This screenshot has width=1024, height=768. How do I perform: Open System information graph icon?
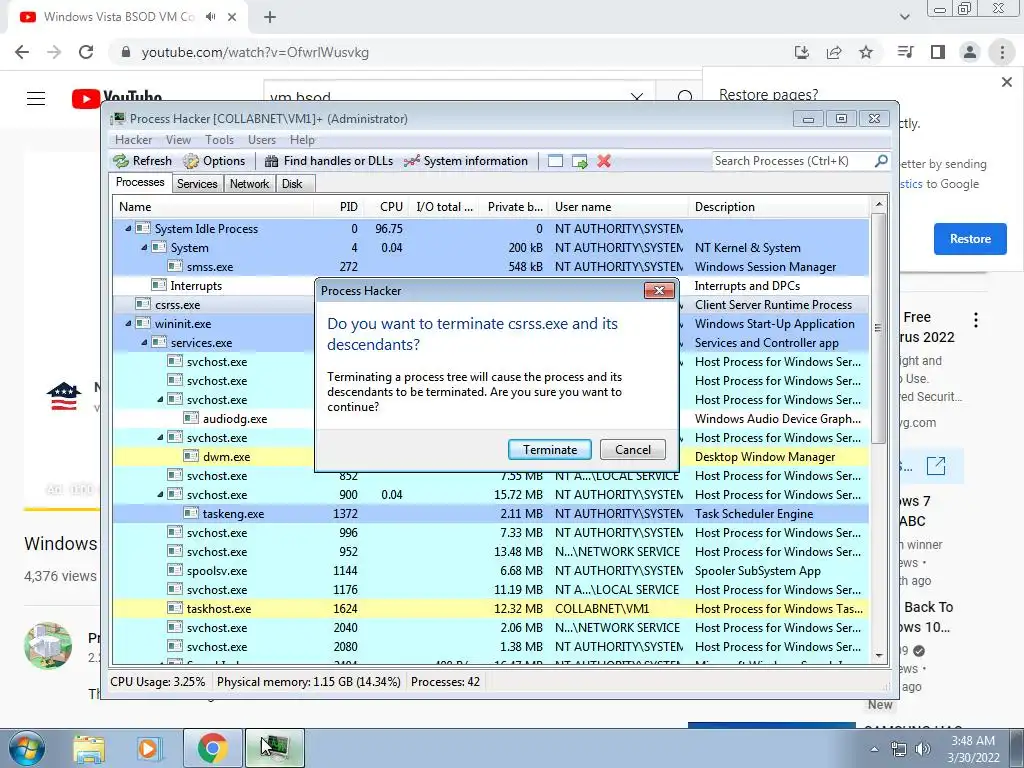point(411,161)
